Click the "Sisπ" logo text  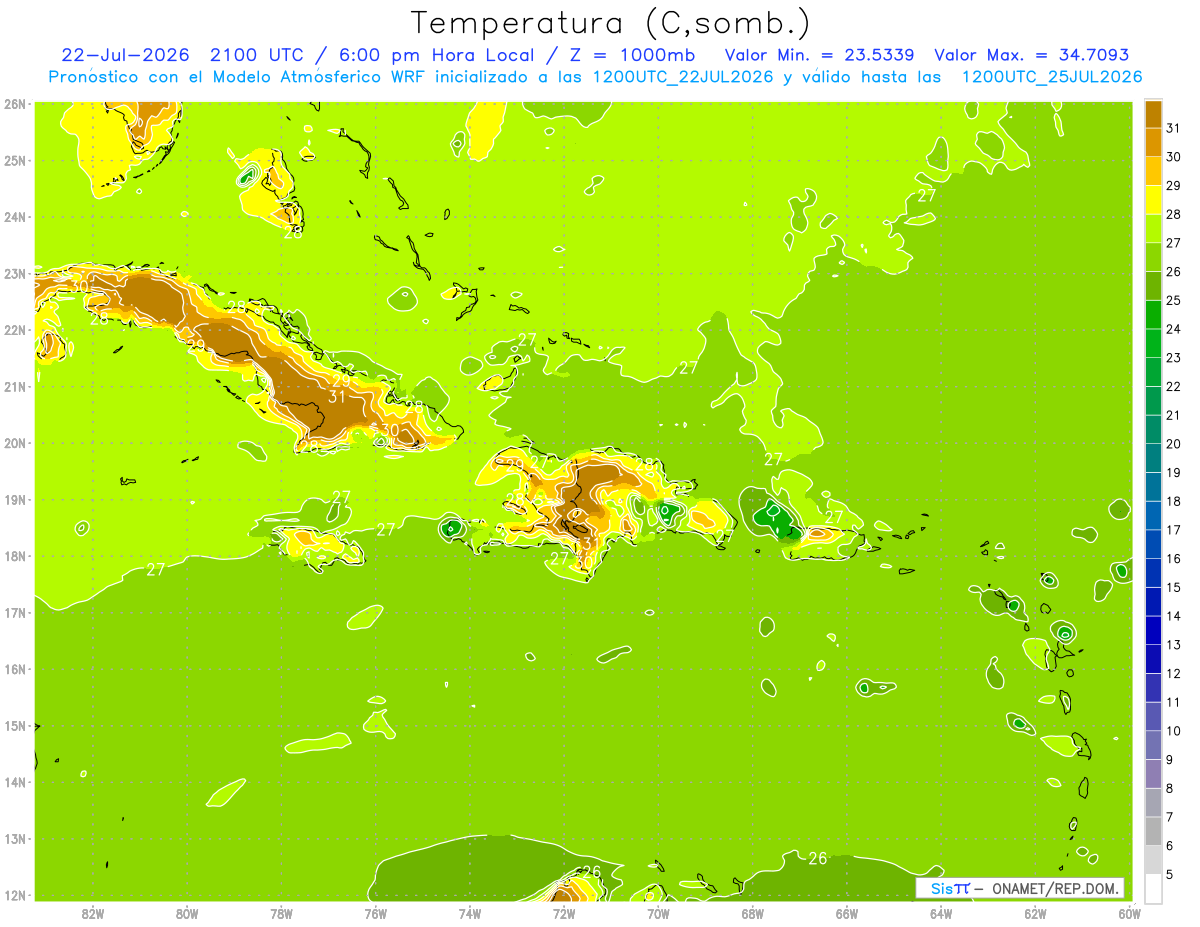pyautogui.click(x=951, y=888)
